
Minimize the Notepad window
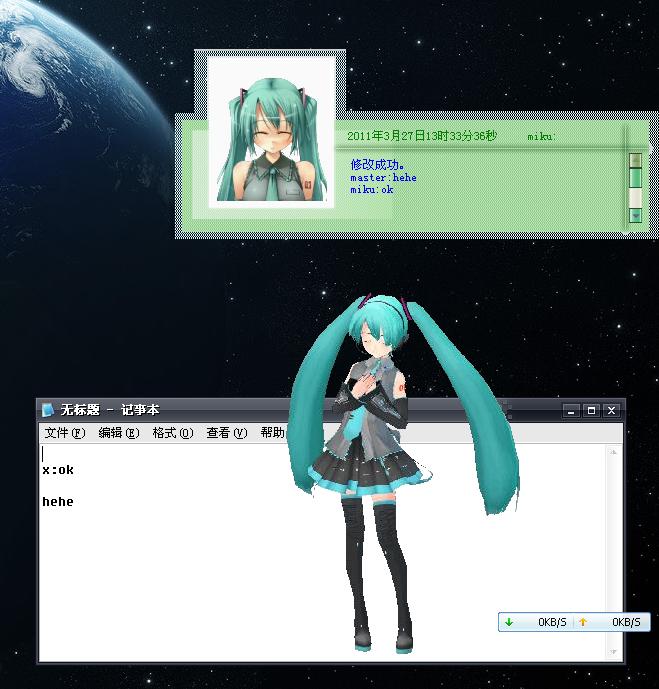[x=571, y=411]
